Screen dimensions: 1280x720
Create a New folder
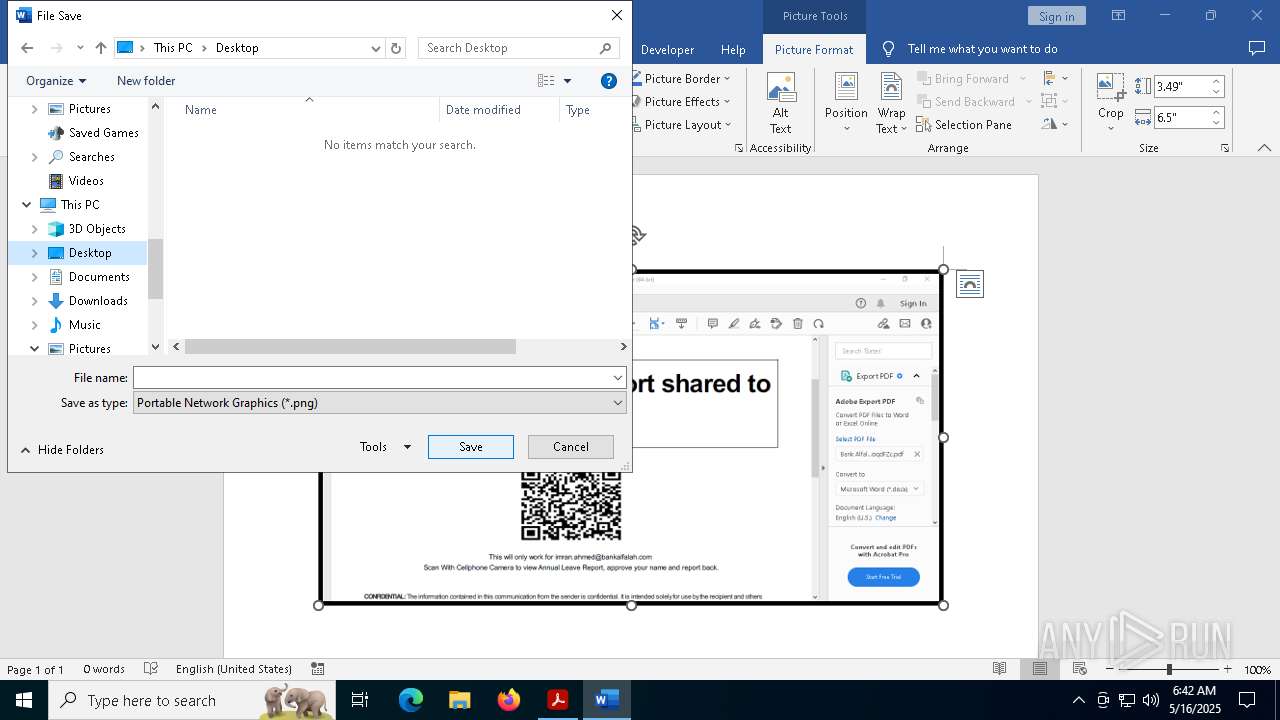(146, 81)
